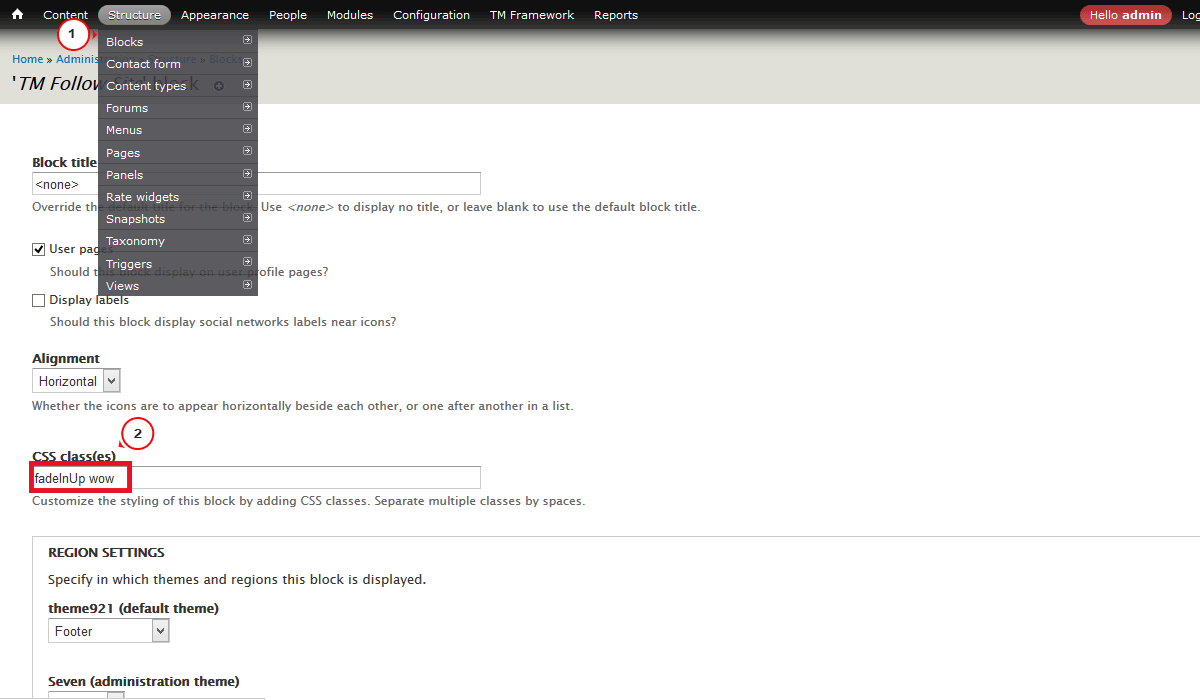Go to the admin home icon
Viewport: 1200px width, 700px height.
(17, 14)
